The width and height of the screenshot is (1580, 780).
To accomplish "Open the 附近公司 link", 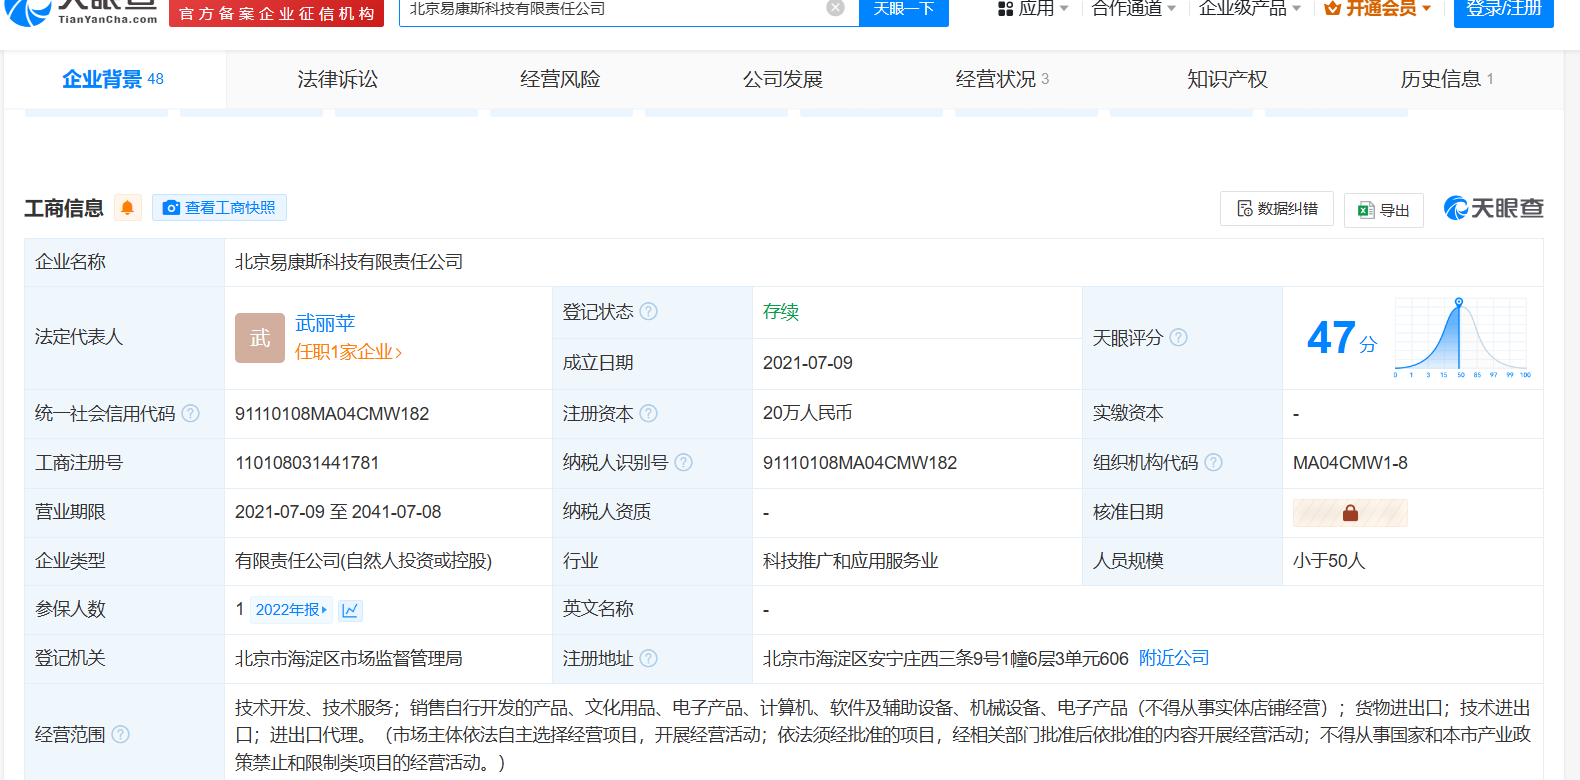I will pos(1174,658).
